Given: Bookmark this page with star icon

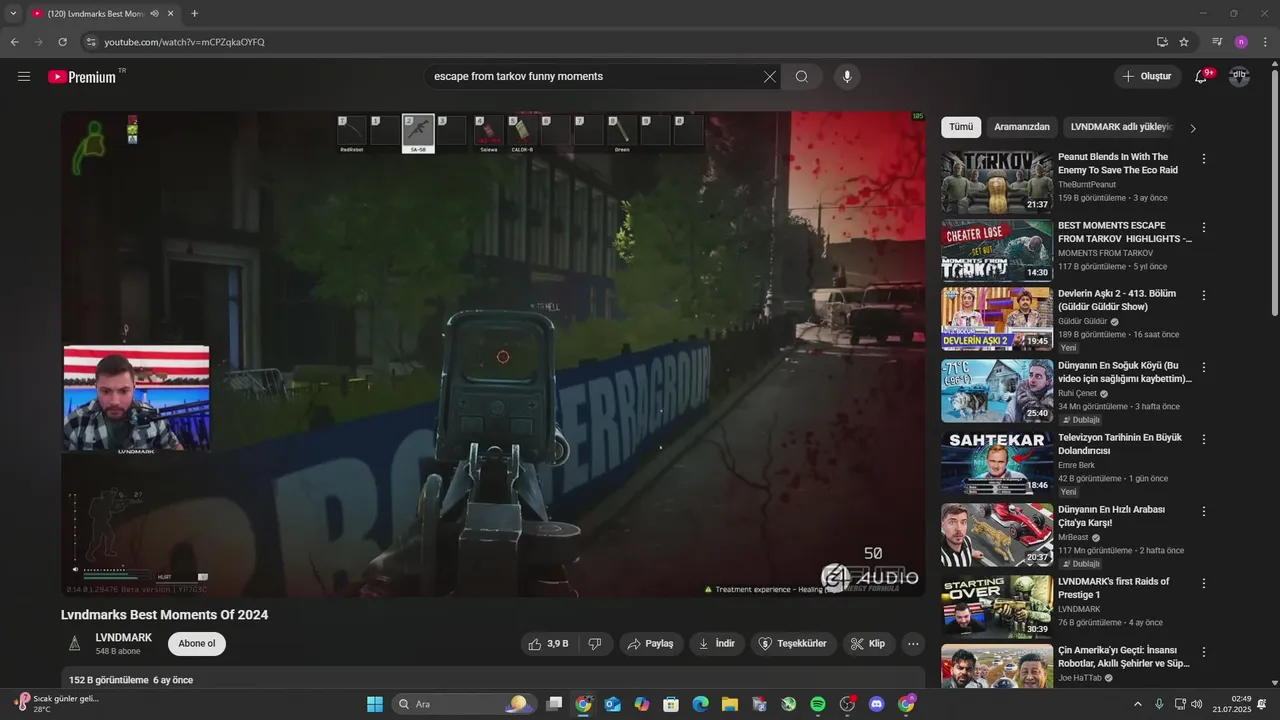Looking at the screenshot, I should pos(1184,42).
